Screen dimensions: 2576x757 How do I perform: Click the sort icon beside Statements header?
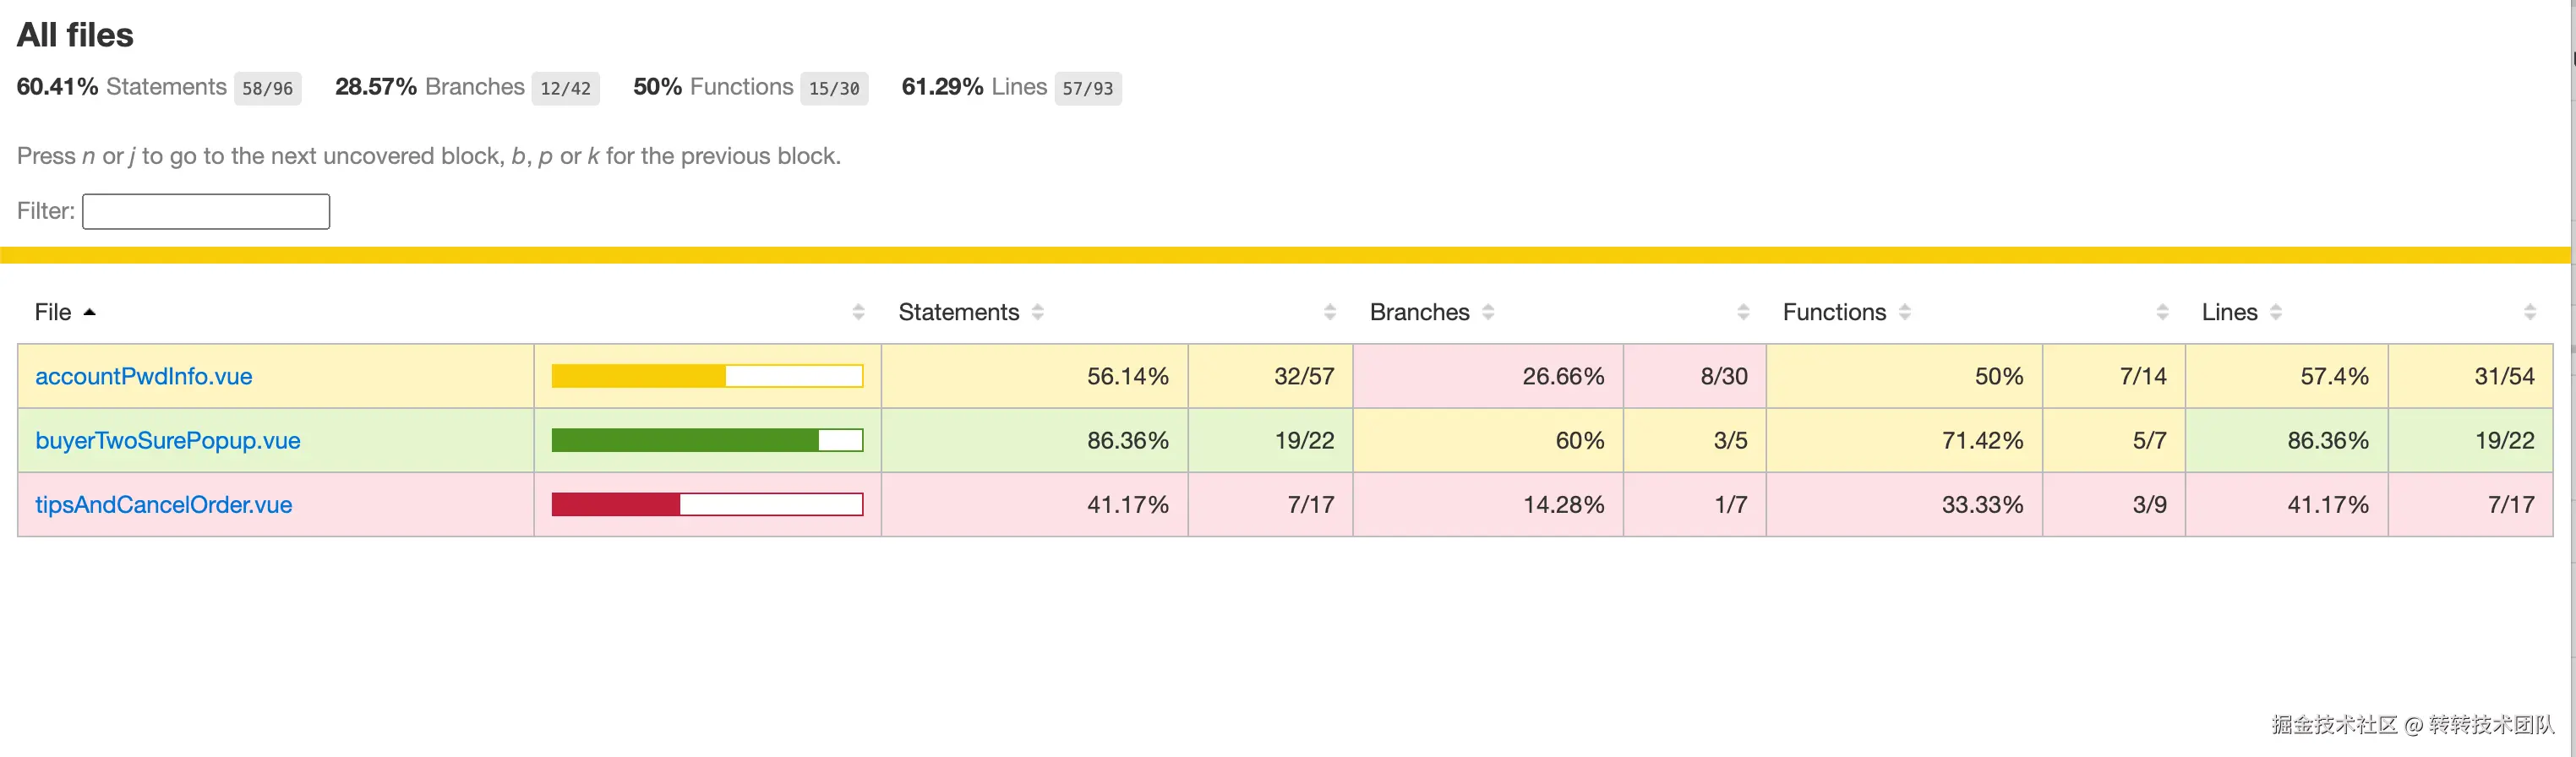[x=1038, y=313]
